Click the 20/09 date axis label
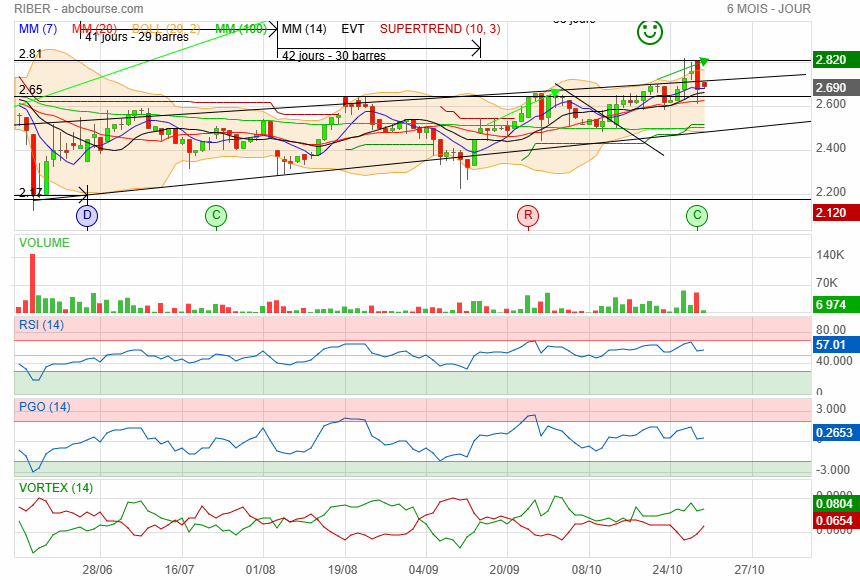This screenshot has height=580, width=860. (x=505, y=570)
